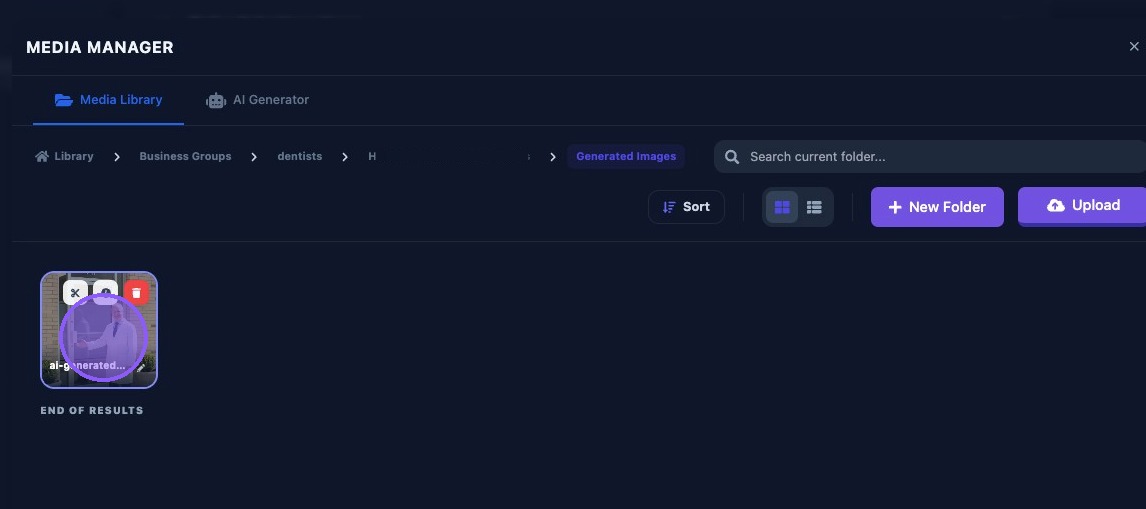This screenshot has height=509, width=1146.
Task: Click the robot icon of AI Generator
Action: coord(216,100)
